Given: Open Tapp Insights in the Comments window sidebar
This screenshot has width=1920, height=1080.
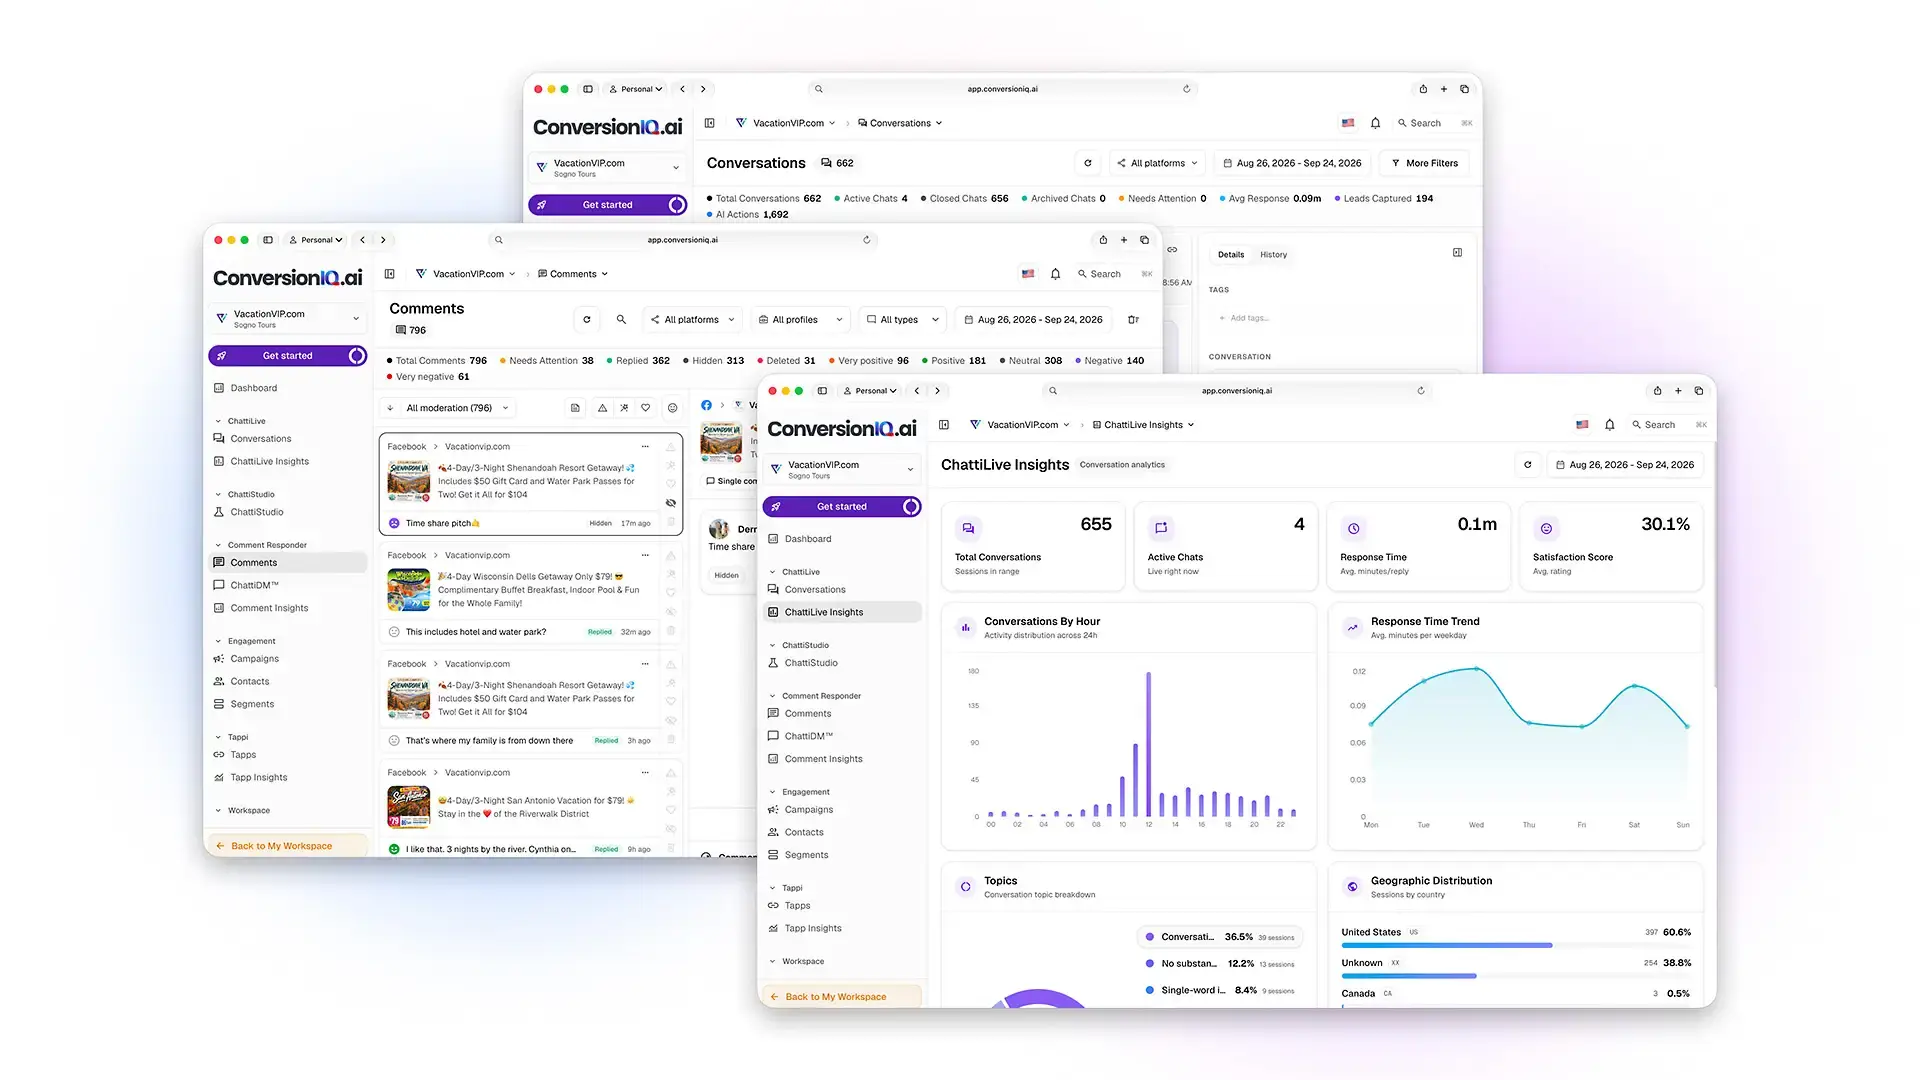Looking at the screenshot, I should pos(259,778).
